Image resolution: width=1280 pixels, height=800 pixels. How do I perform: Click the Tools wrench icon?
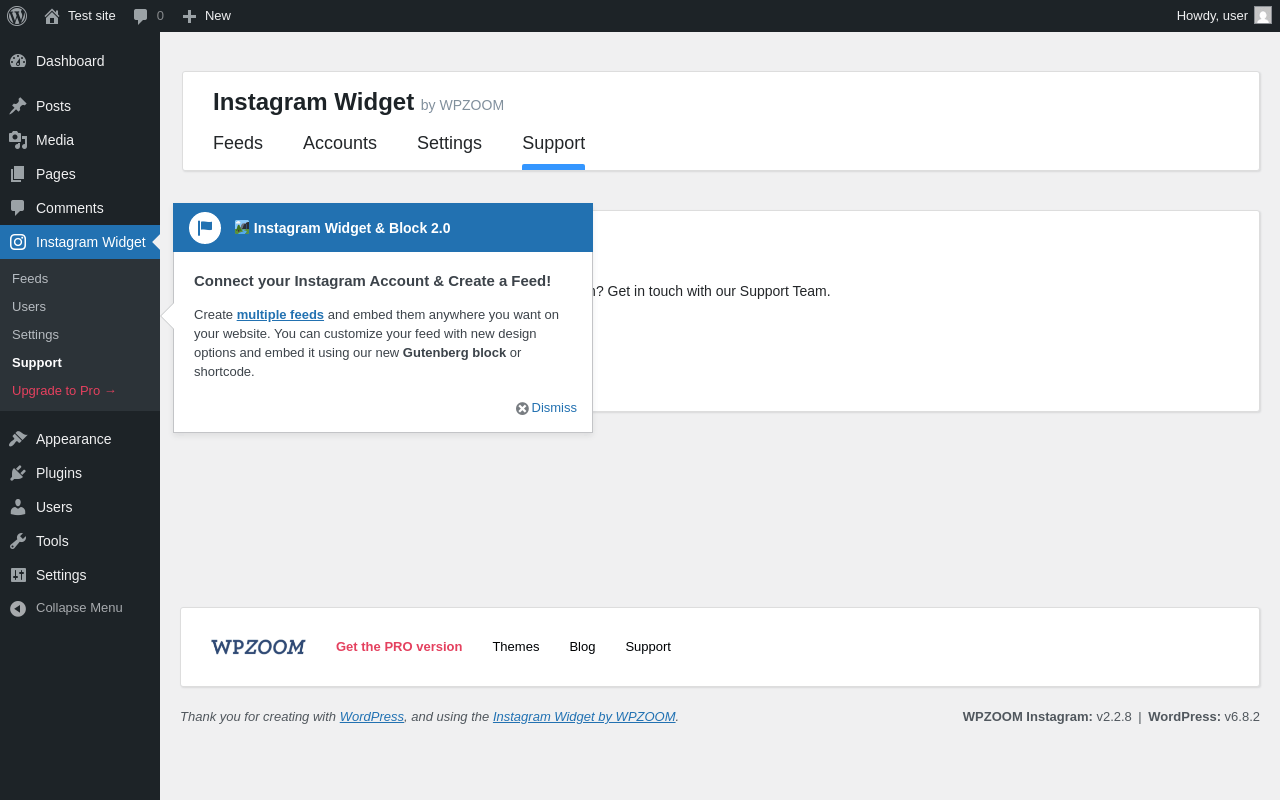(x=18, y=541)
